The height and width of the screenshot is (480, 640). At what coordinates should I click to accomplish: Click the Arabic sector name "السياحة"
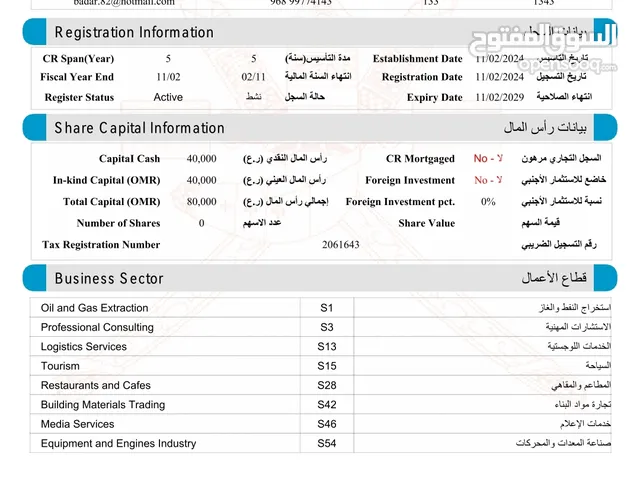598,365
